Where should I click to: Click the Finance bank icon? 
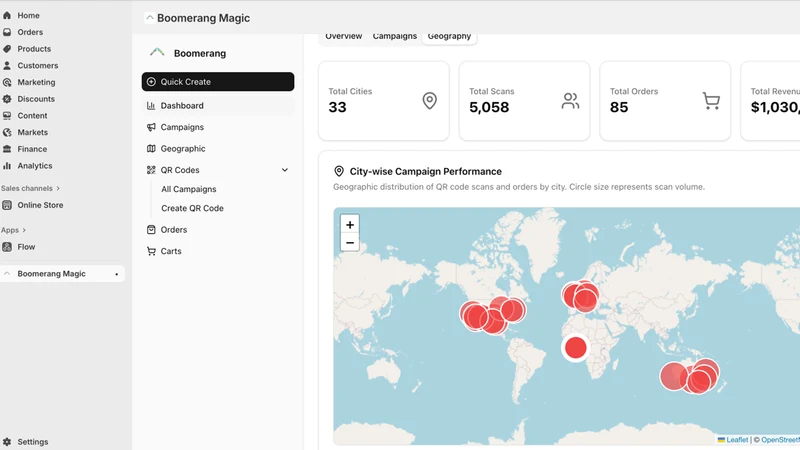coord(7,149)
